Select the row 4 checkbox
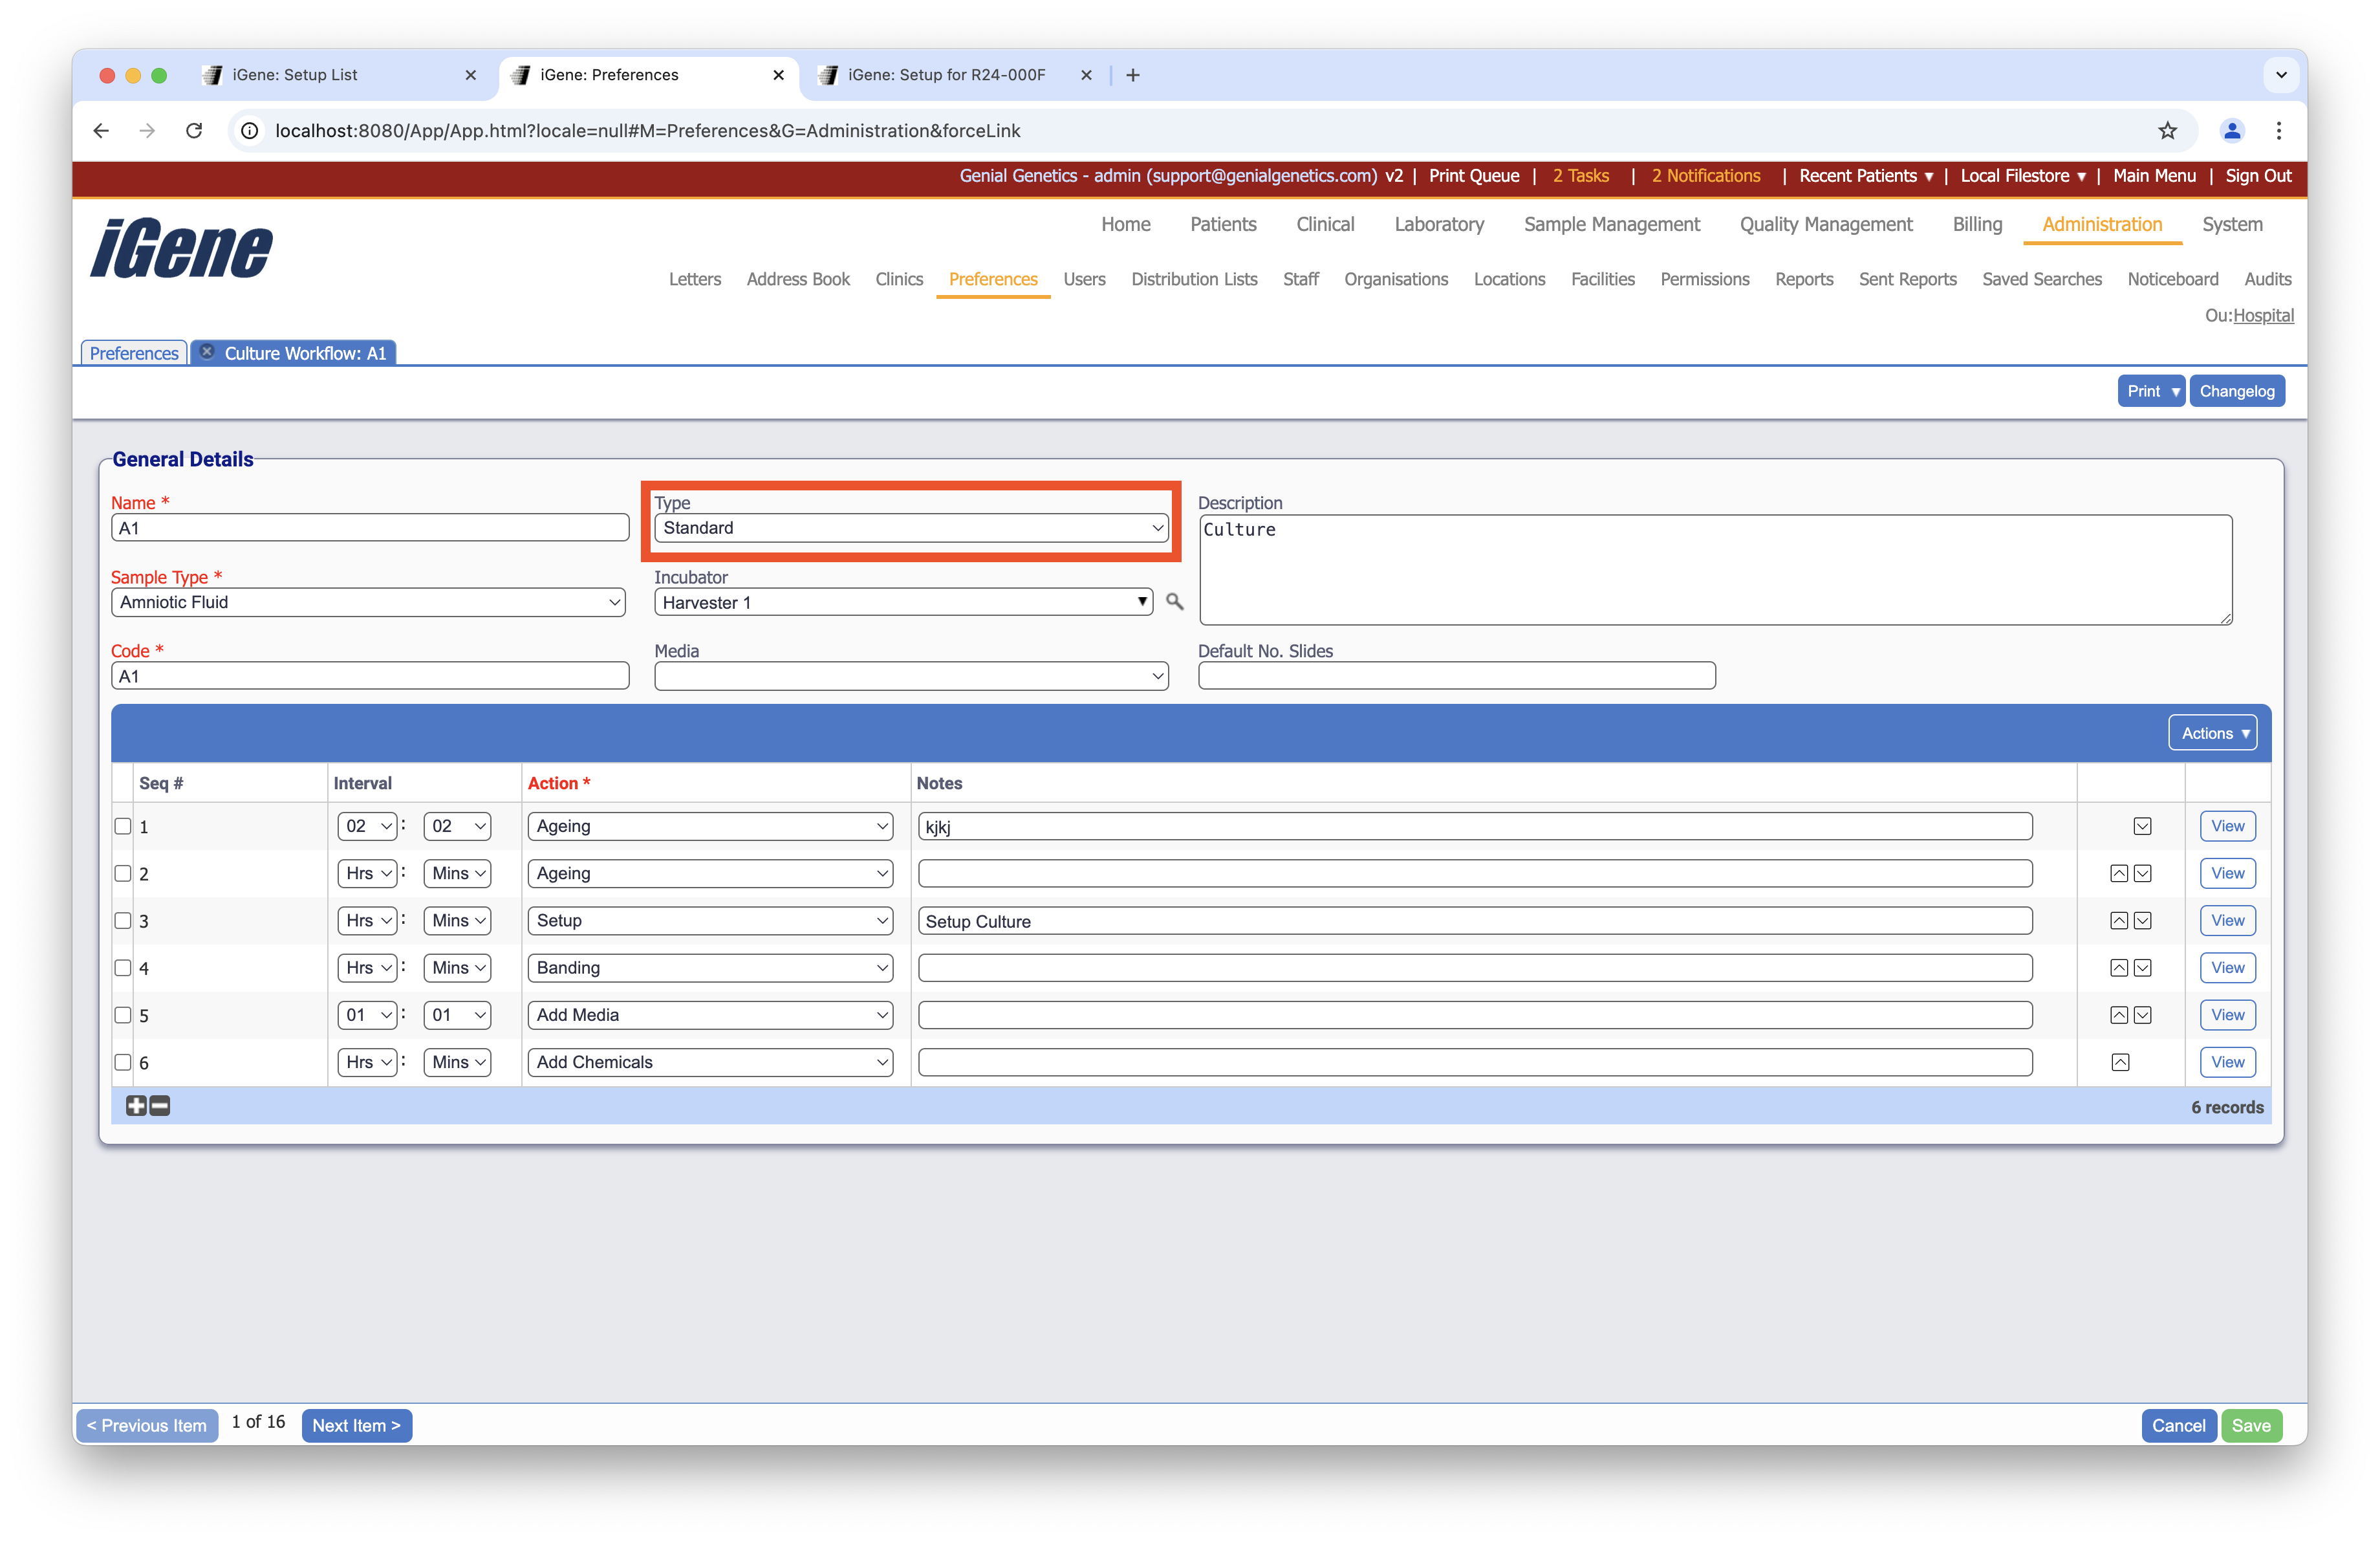Viewport: 2380px width, 1541px height. [123, 968]
